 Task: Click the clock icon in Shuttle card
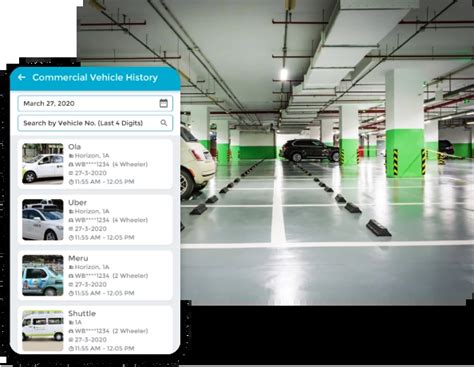point(71,348)
